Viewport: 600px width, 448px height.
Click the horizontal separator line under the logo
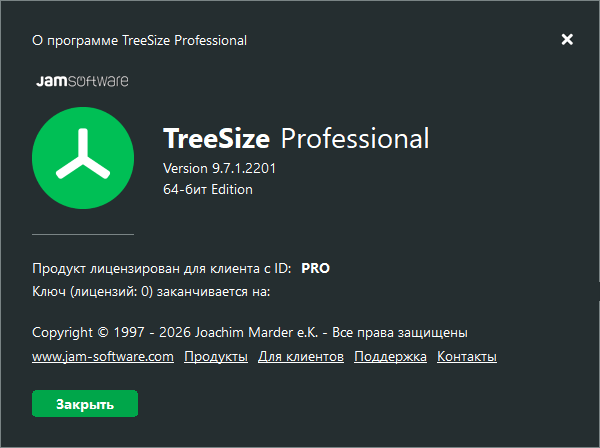[83, 234]
